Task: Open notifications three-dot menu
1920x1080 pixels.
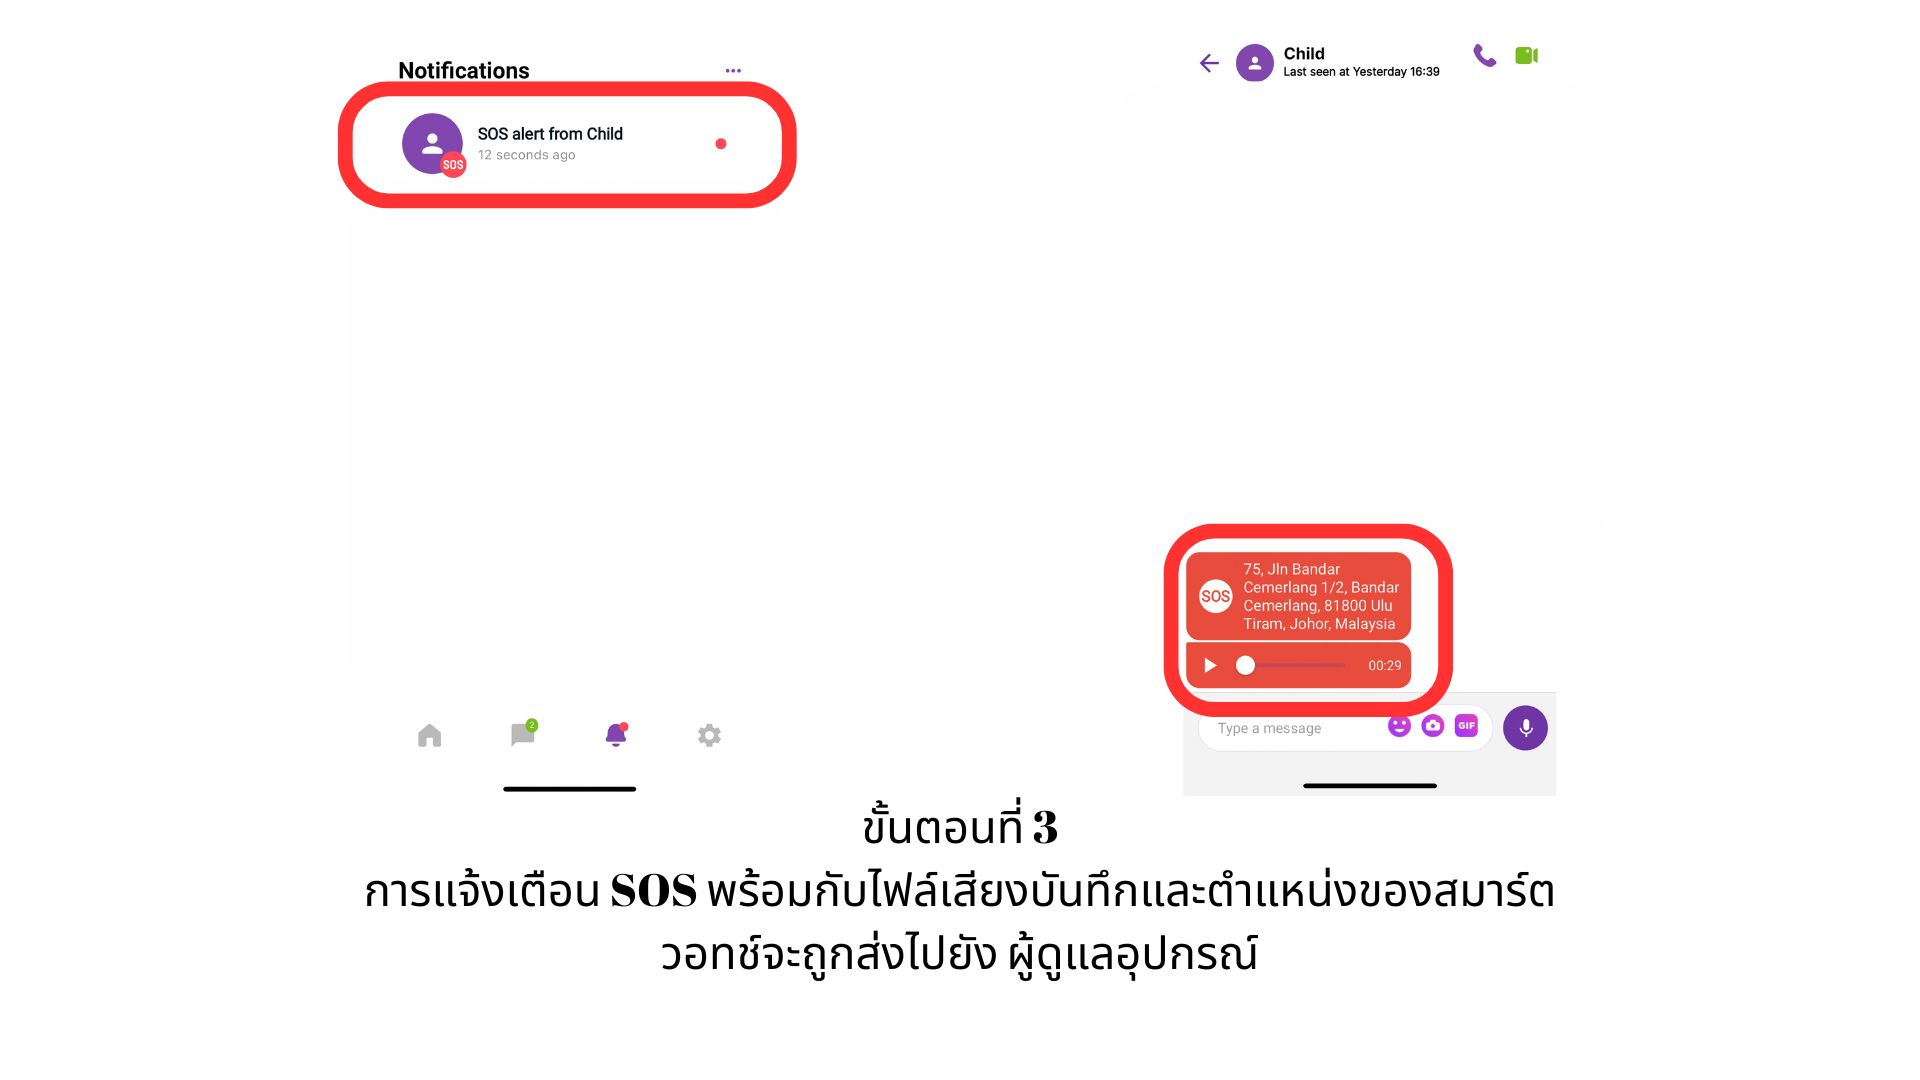Action: [x=733, y=71]
